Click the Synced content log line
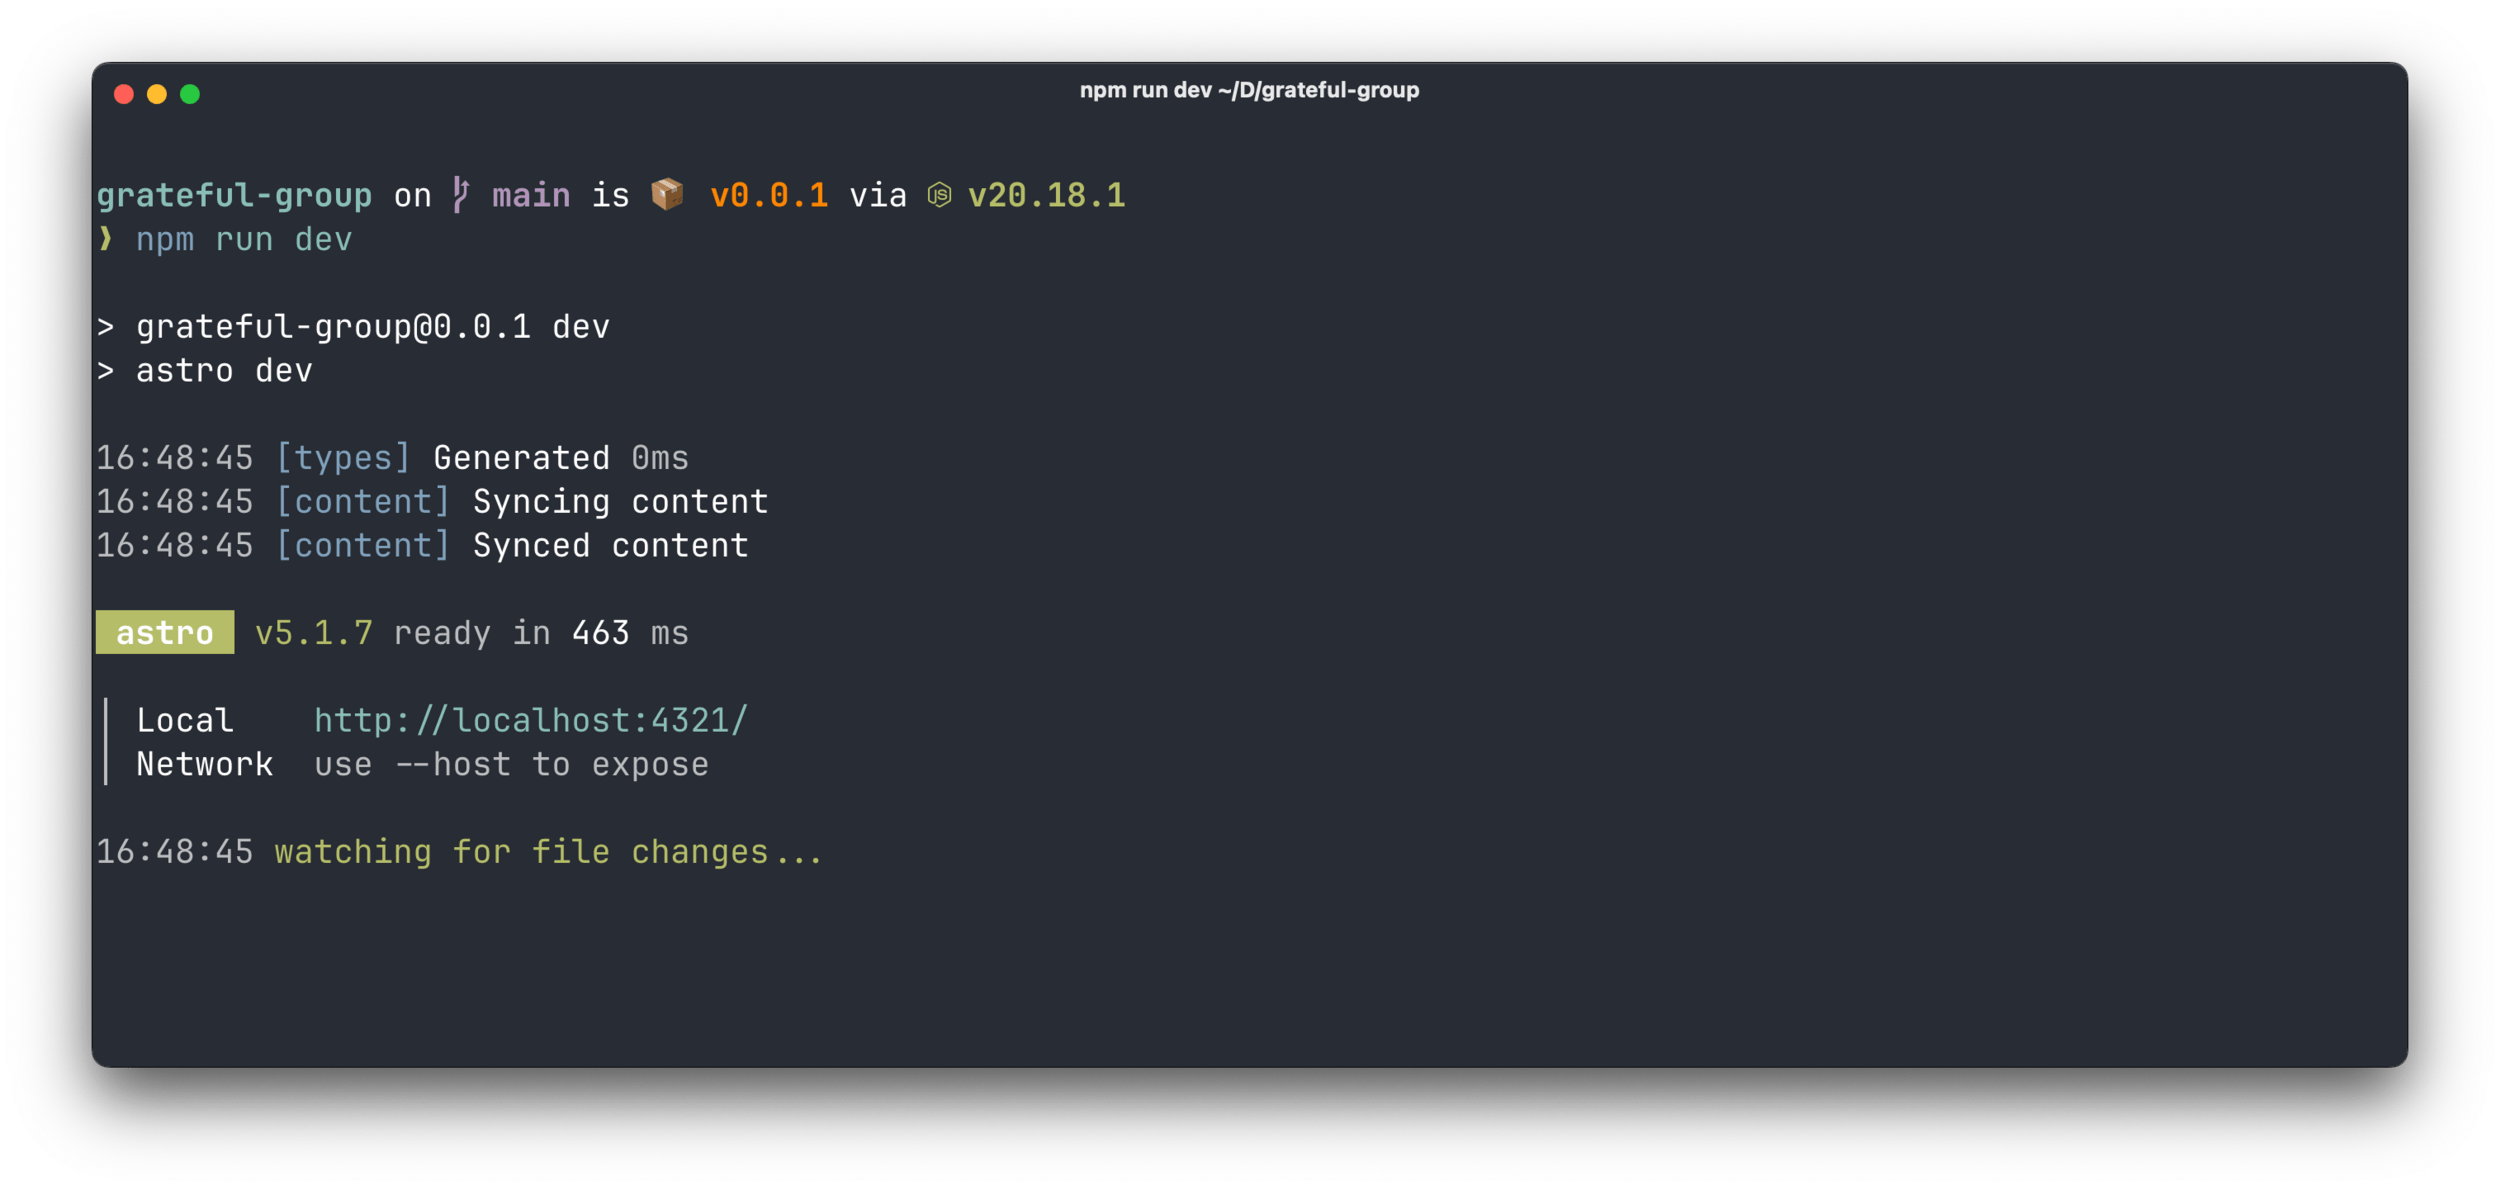Image resolution: width=2500 pixels, height=1189 pixels. click(x=610, y=546)
